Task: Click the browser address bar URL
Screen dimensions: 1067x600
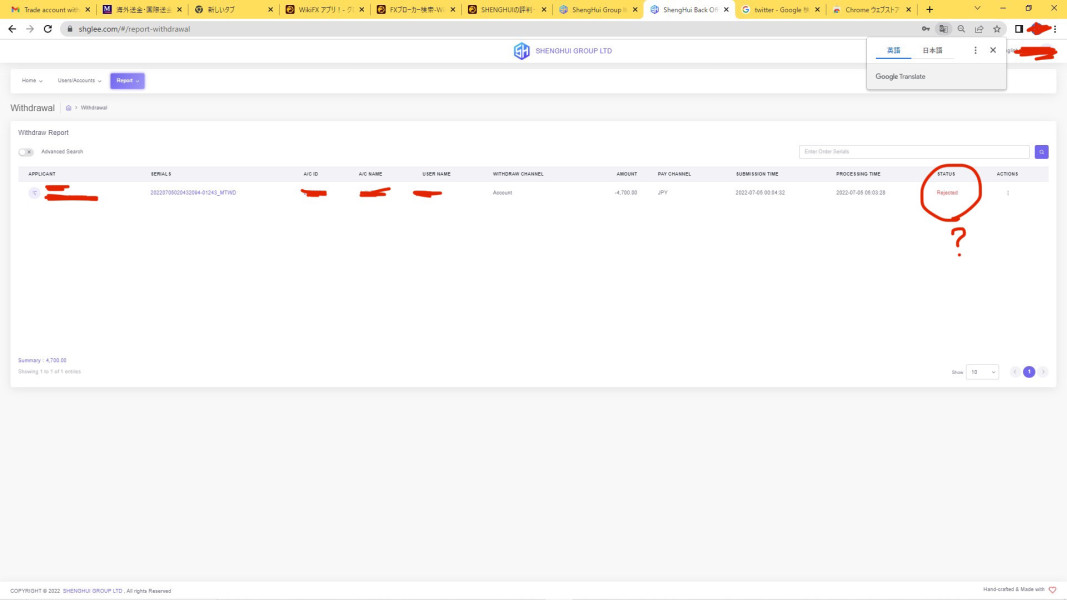Action: click(x=134, y=29)
